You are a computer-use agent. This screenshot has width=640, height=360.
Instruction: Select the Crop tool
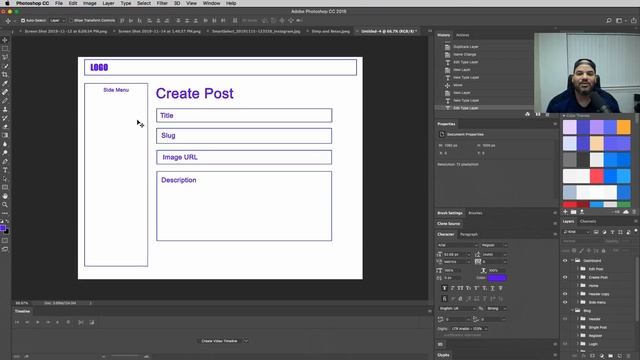click(5, 75)
